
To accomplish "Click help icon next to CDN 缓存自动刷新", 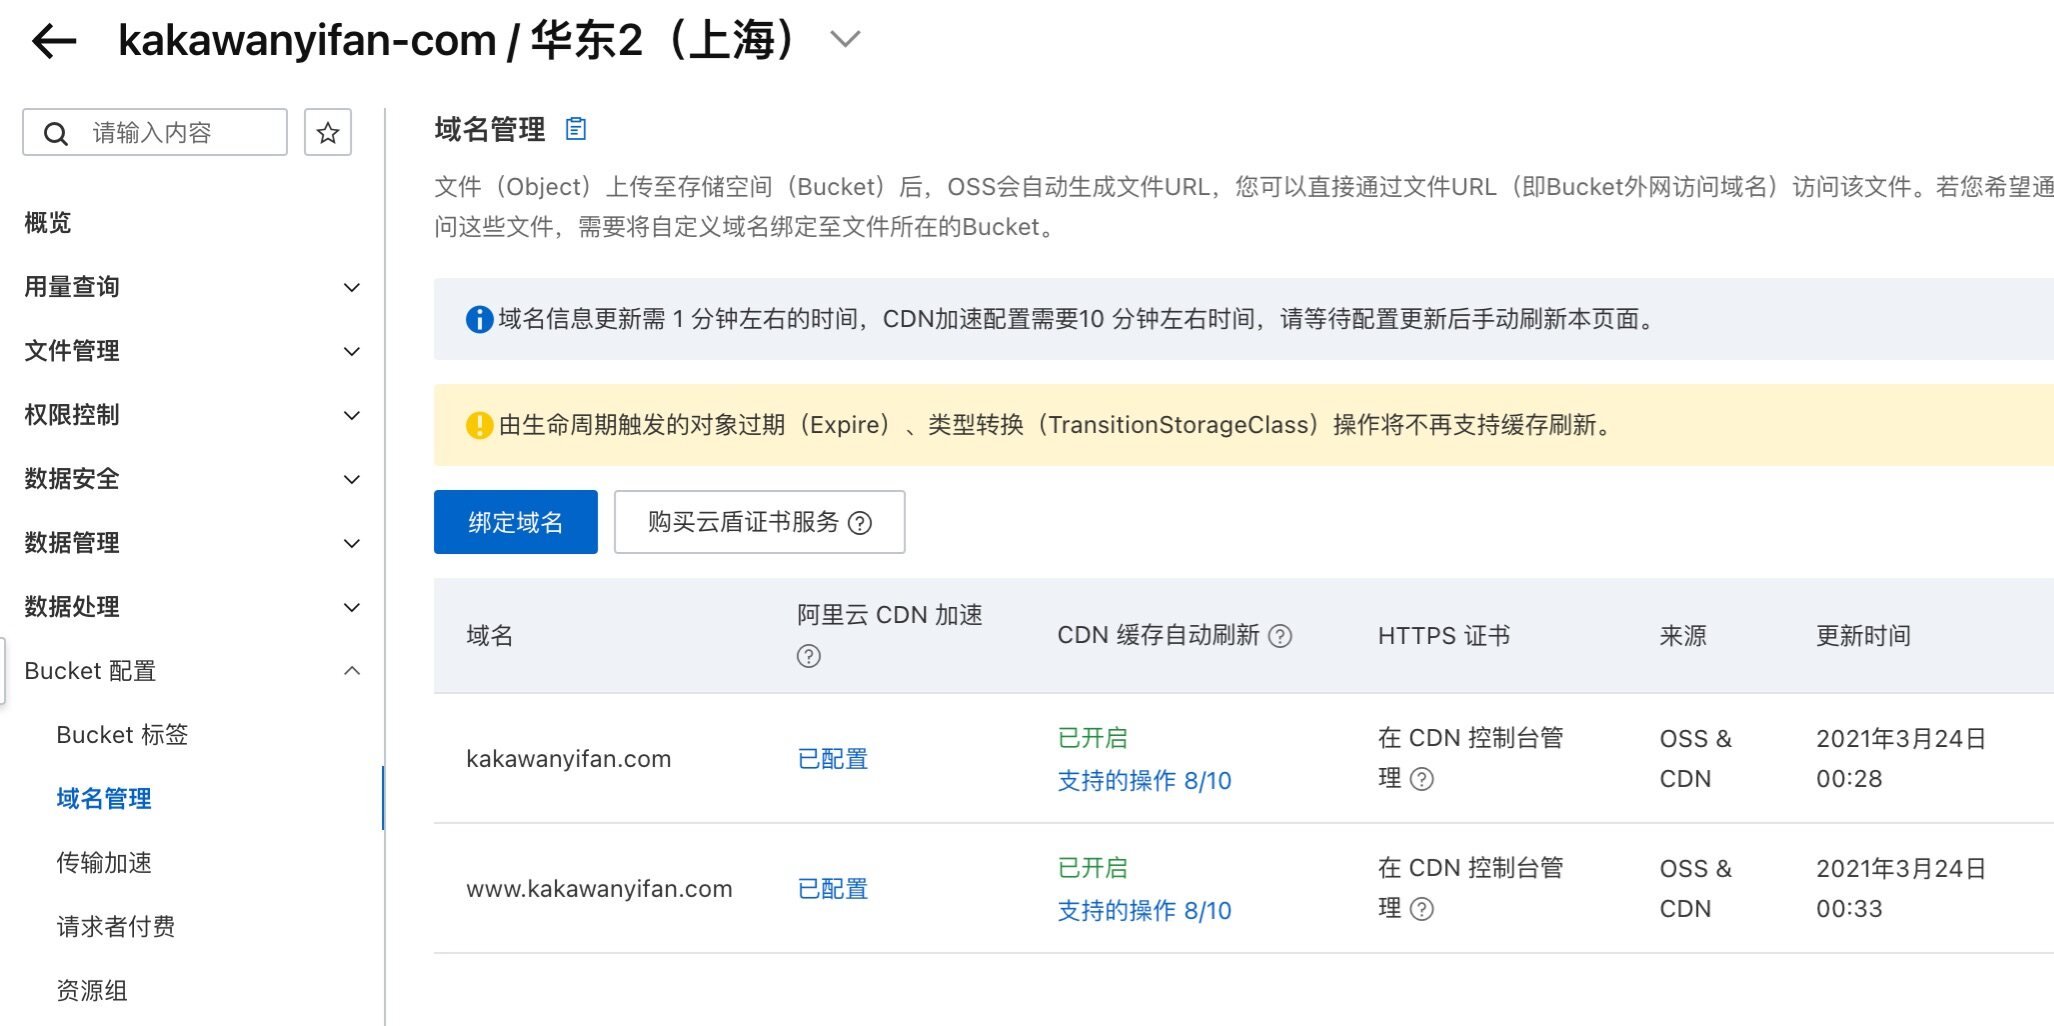I will pos(1280,636).
